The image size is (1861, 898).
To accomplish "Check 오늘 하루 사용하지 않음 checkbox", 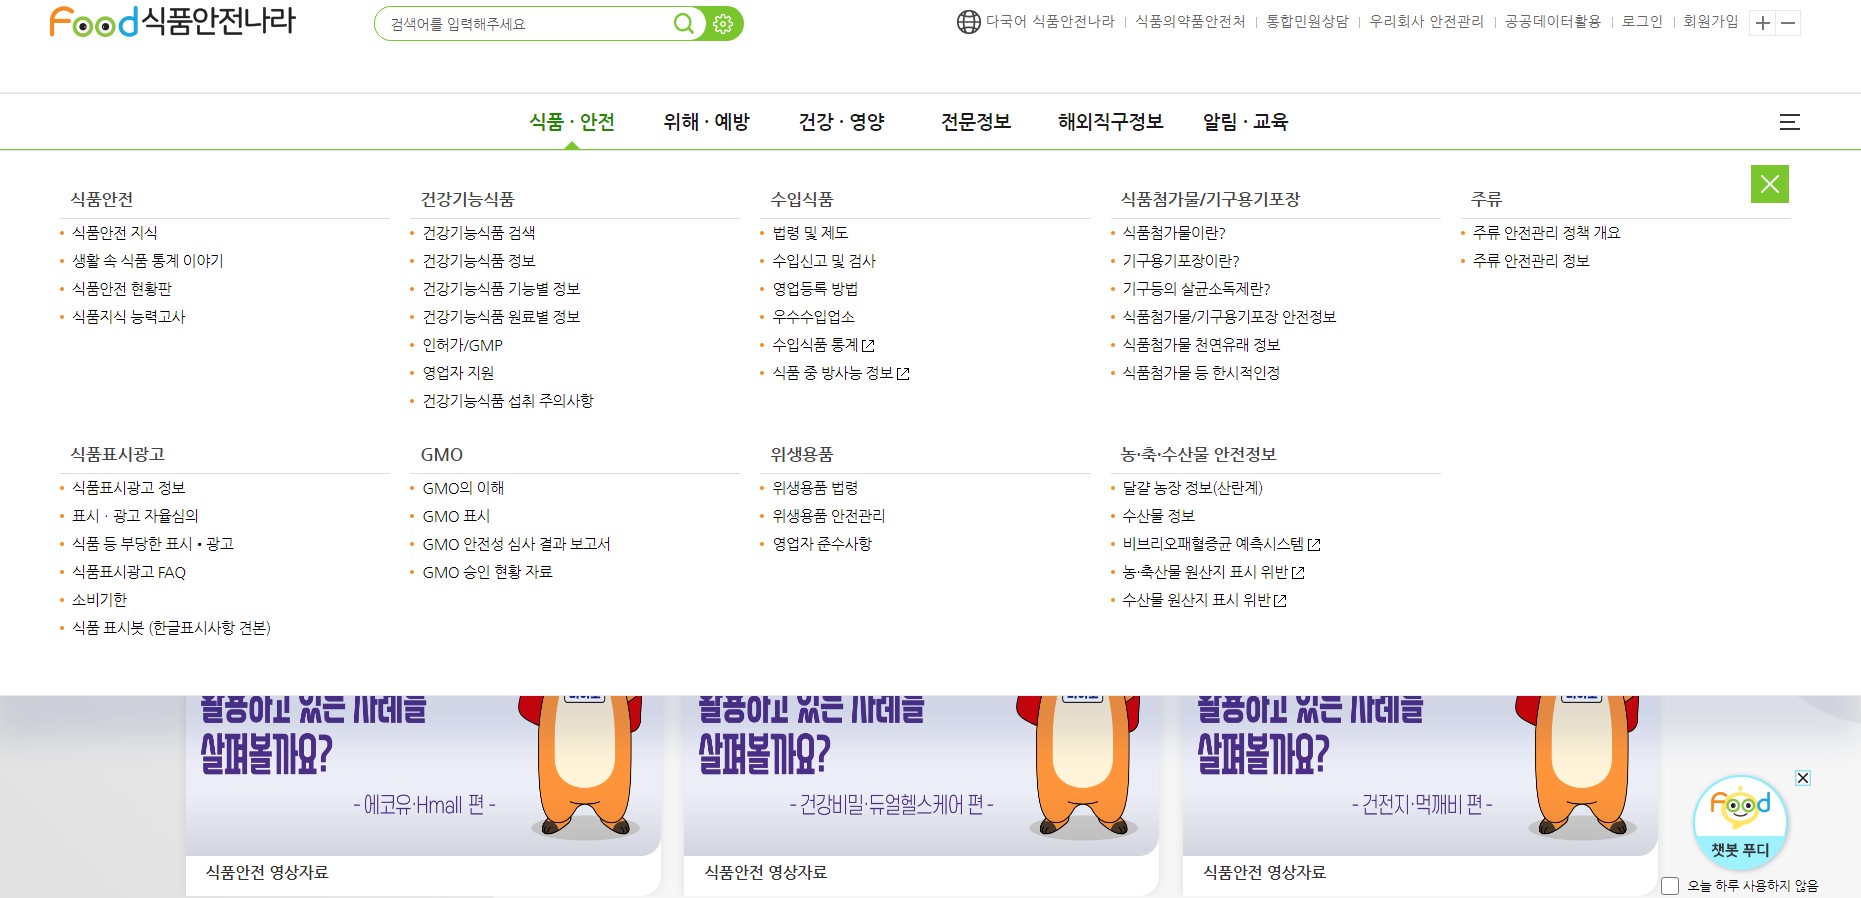I will click(1670, 886).
